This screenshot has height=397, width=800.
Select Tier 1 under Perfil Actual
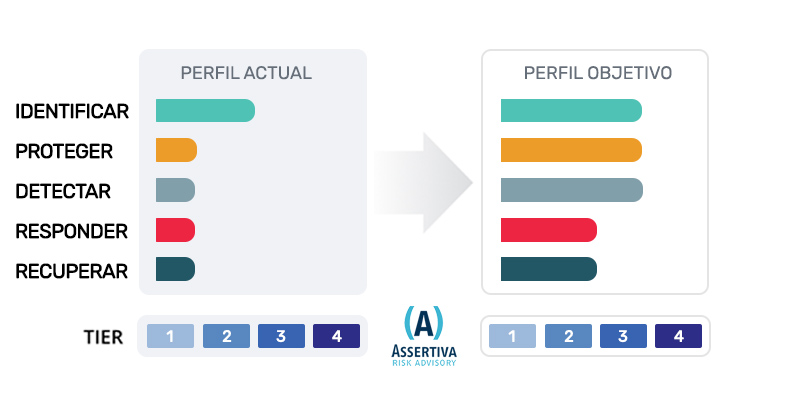[x=170, y=336]
